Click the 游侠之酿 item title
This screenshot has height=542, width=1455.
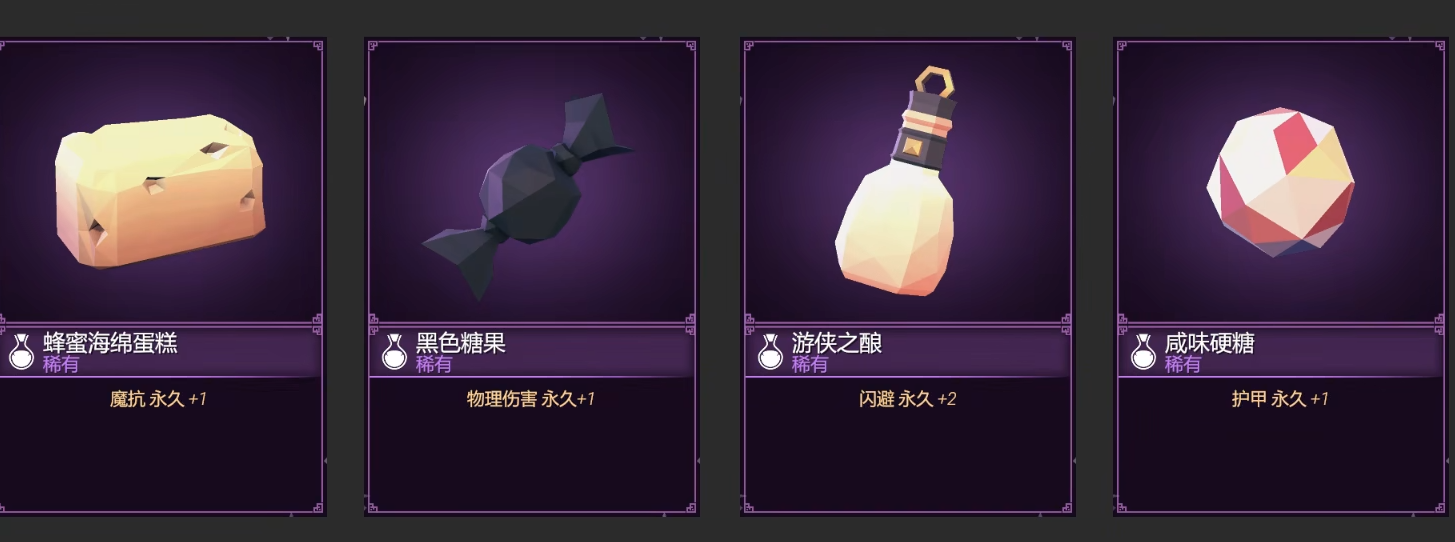point(837,343)
